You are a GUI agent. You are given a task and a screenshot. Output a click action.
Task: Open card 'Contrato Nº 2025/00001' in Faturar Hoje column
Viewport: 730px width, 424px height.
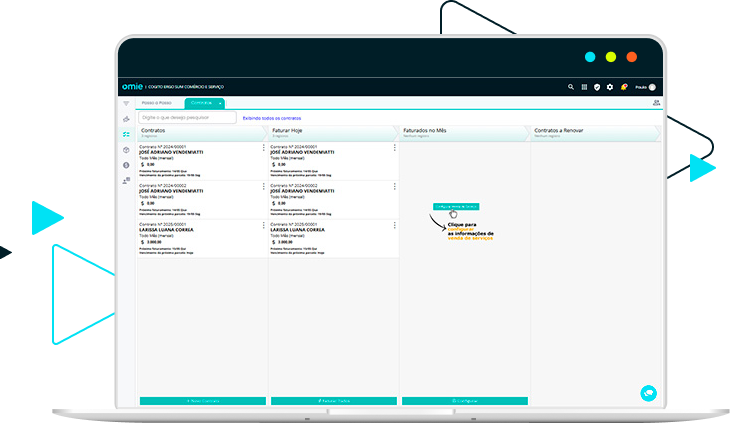coord(333,239)
